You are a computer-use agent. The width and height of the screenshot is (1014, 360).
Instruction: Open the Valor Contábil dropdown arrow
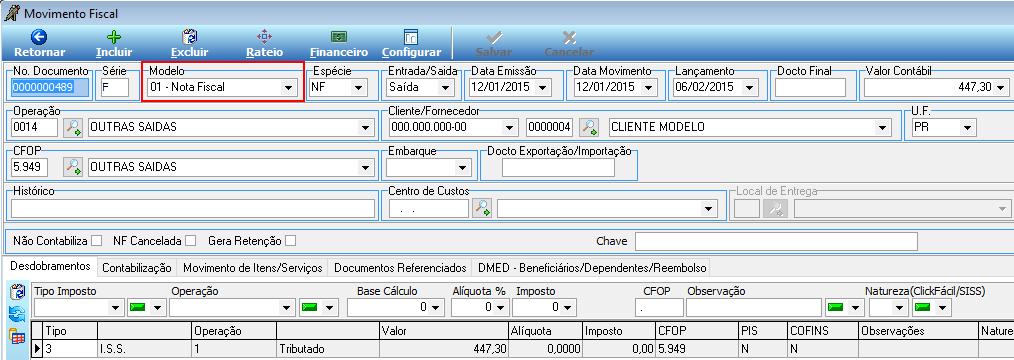point(1000,87)
